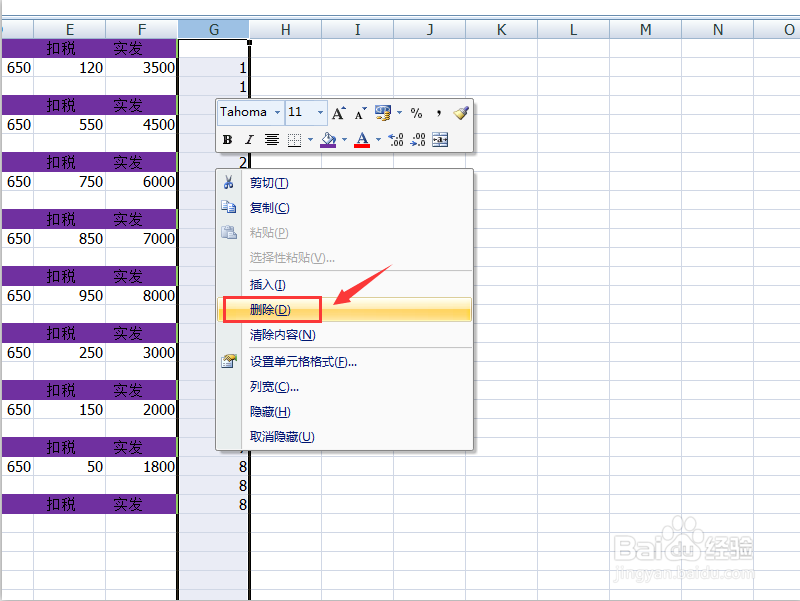Select cell with value 150

click(x=70, y=410)
